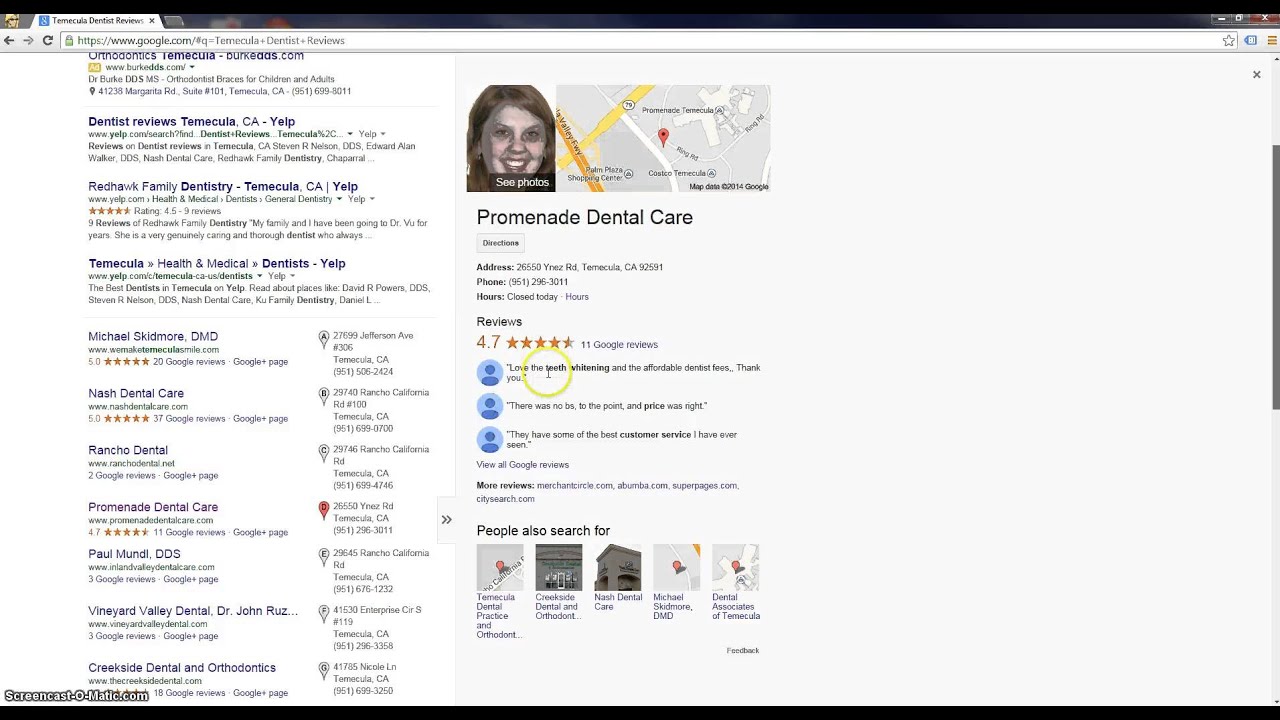The image size is (1280, 720).
Task: Click map pin A for Michael Skidmore
Action: 323,339
